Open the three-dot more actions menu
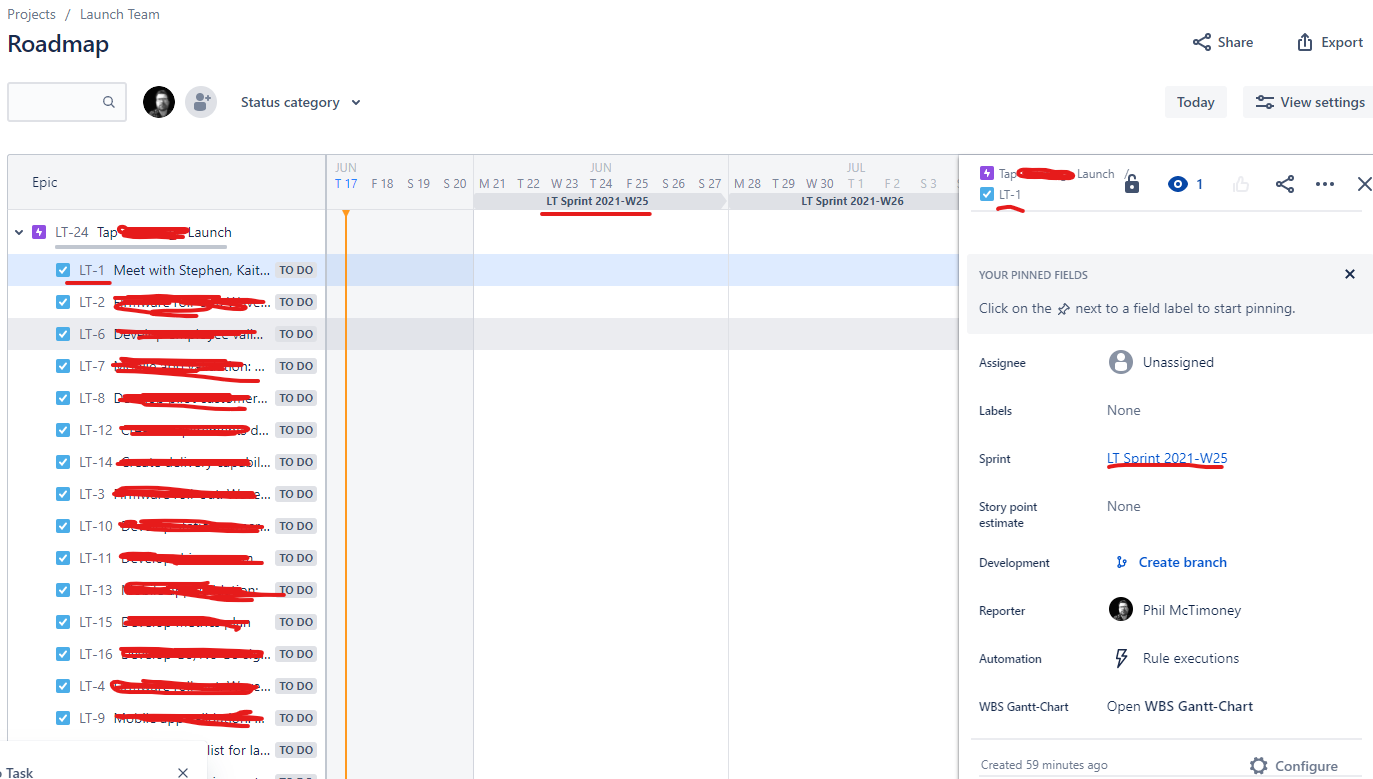Viewport: 1373px width, 779px height. pos(1325,184)
